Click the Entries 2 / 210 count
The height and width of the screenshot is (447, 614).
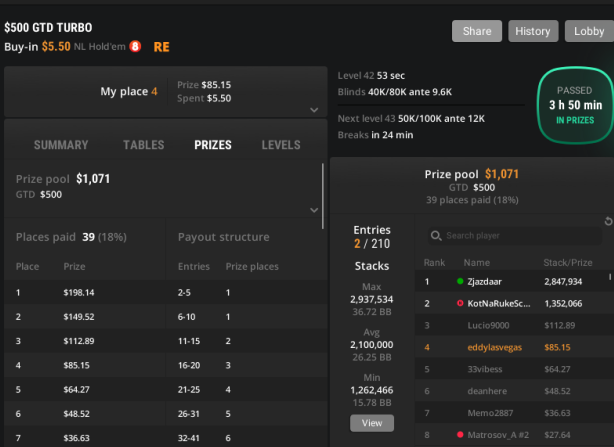coord(372,244)
